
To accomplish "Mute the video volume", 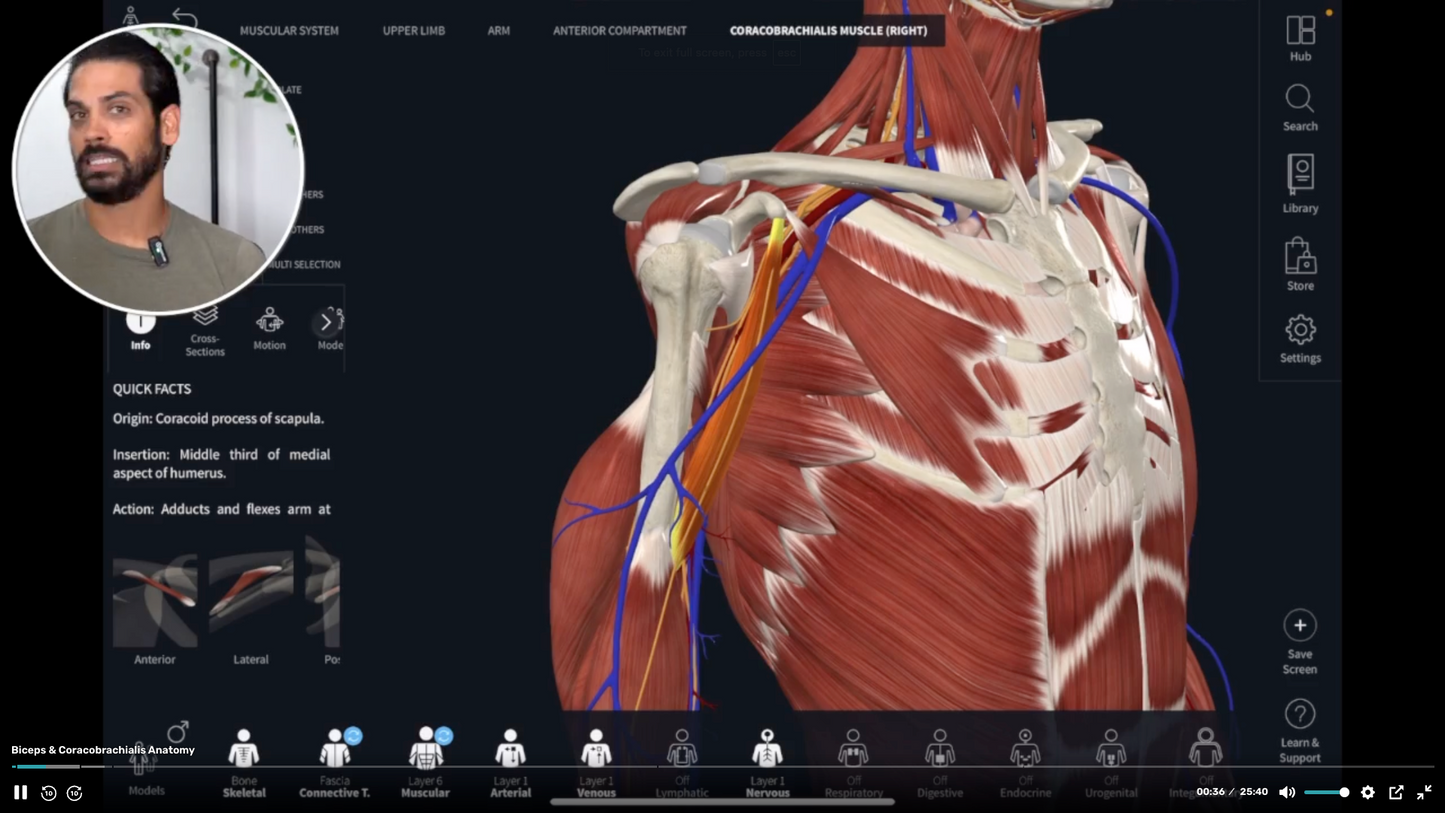I will pos(1287,792).
